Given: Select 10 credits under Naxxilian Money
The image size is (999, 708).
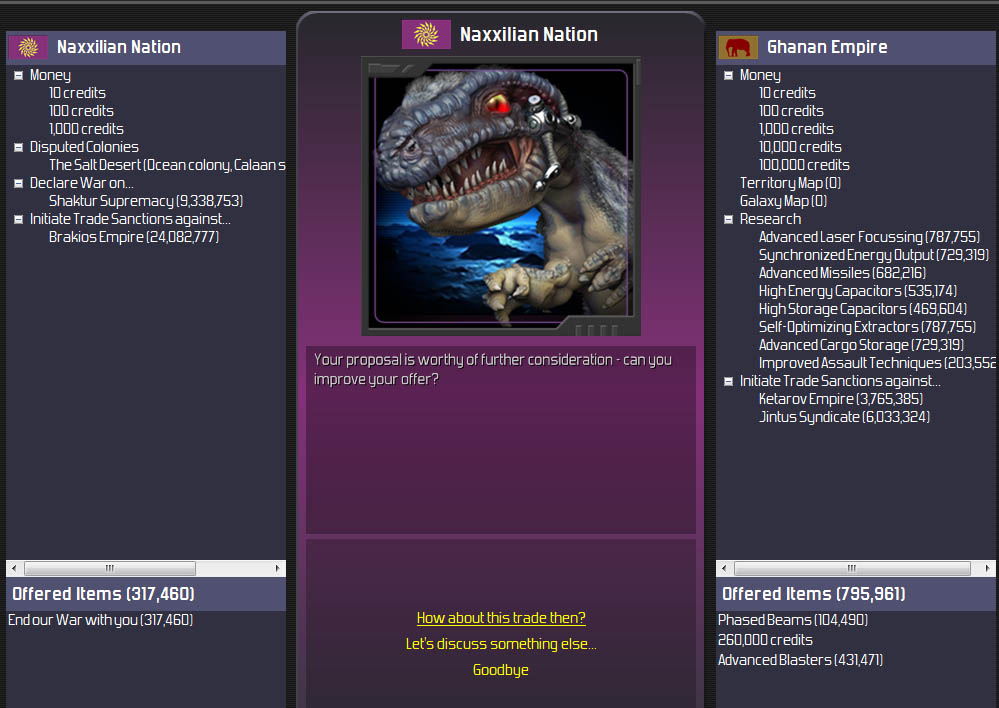Looking at the screenshot, I should click(x=77, y=93).
